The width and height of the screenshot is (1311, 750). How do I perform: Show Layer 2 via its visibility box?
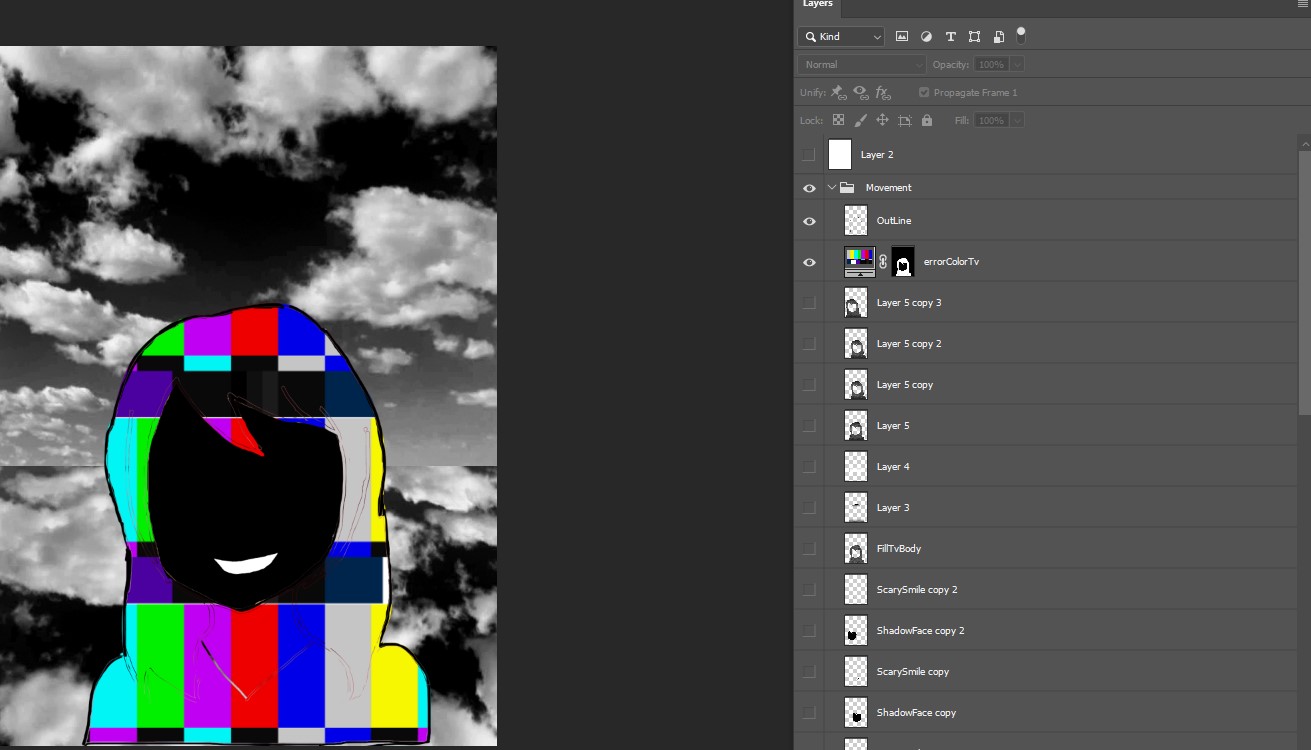click(809, 155)
